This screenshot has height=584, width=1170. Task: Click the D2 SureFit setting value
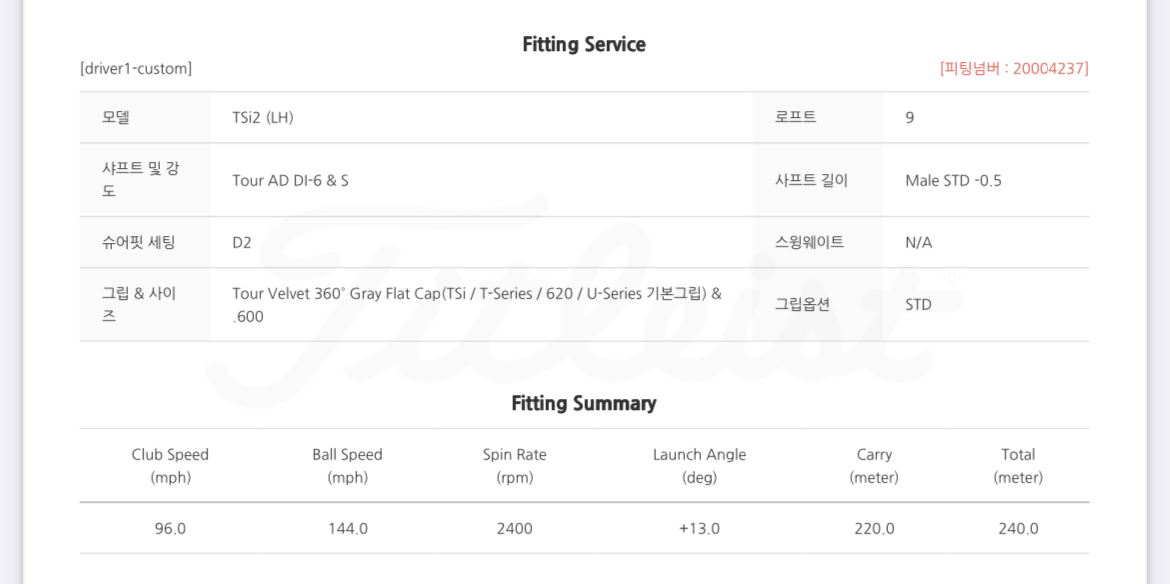[x=242, y=243]
